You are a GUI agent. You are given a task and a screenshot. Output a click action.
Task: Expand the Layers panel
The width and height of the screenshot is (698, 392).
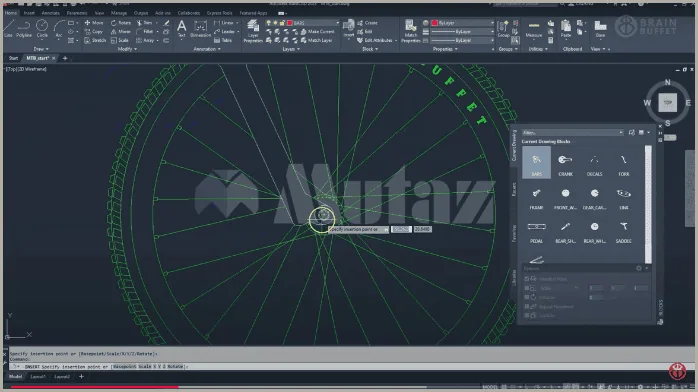point(291,49)
